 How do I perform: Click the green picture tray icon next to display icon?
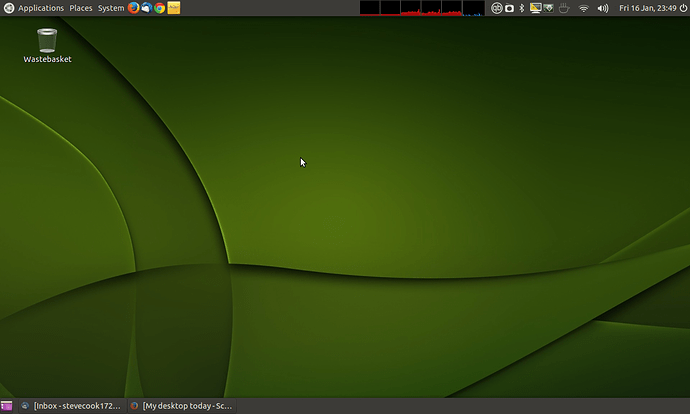click(x=548, y=8)
